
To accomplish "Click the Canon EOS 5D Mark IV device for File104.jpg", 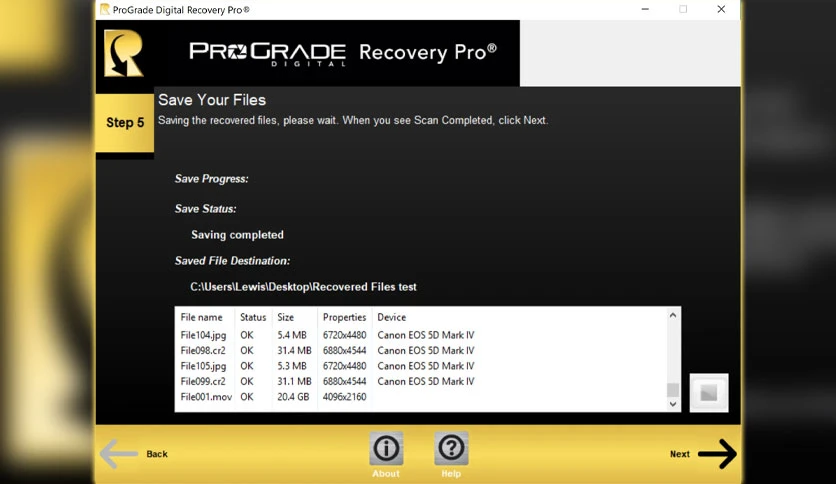I will pos(425,335).
